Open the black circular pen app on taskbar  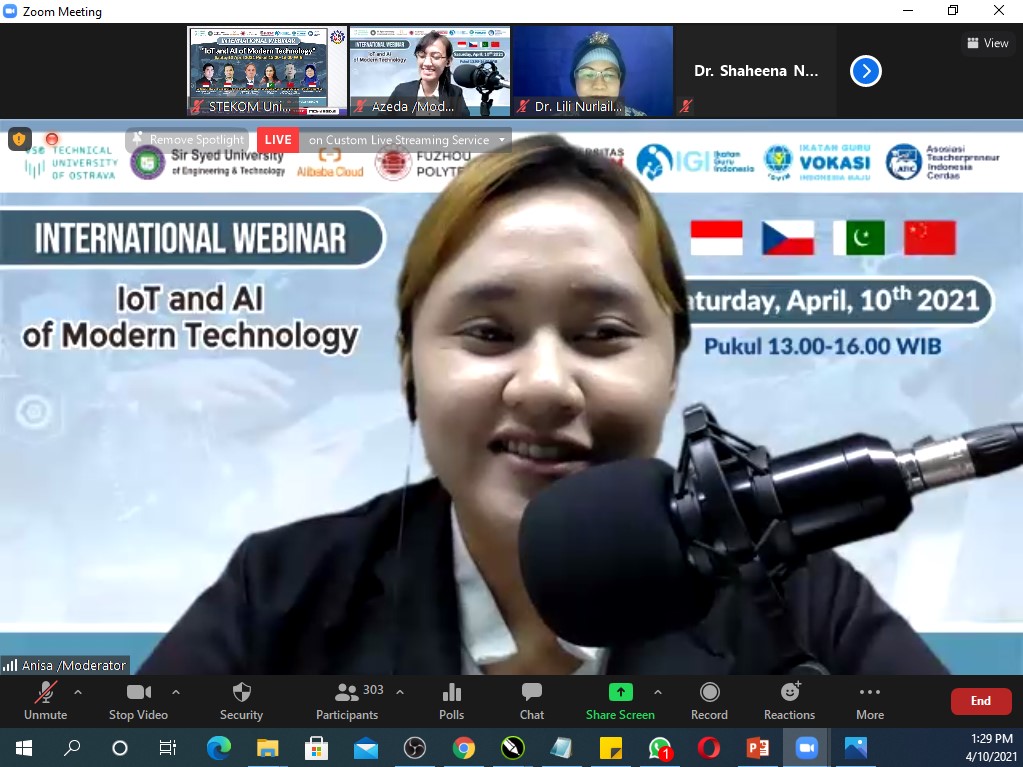(x=513, y=747)
